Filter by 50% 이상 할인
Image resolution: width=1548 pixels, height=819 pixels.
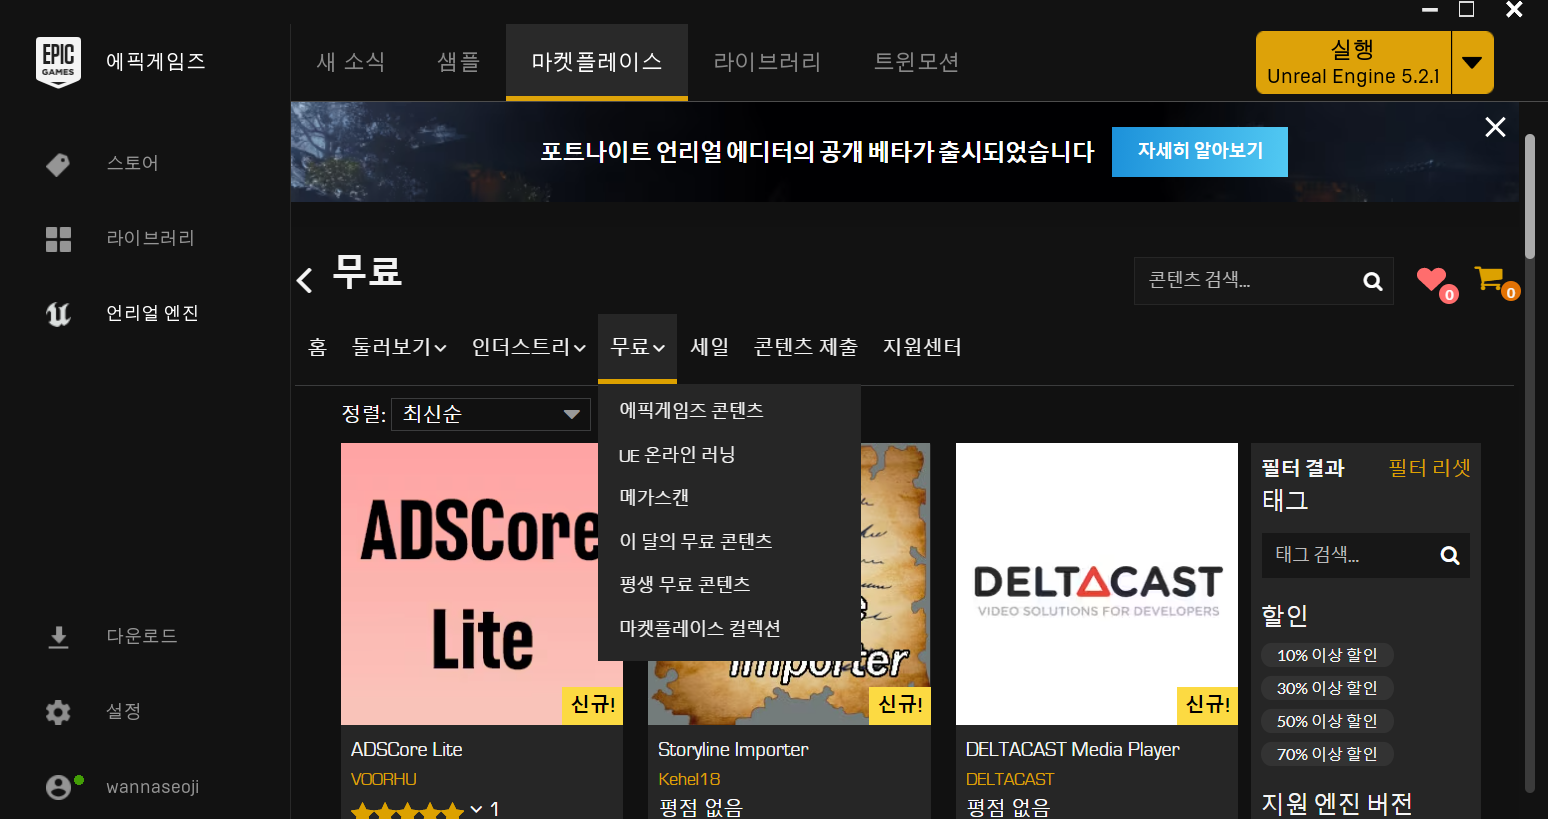pyautogui.click(x=1328, y=721)
